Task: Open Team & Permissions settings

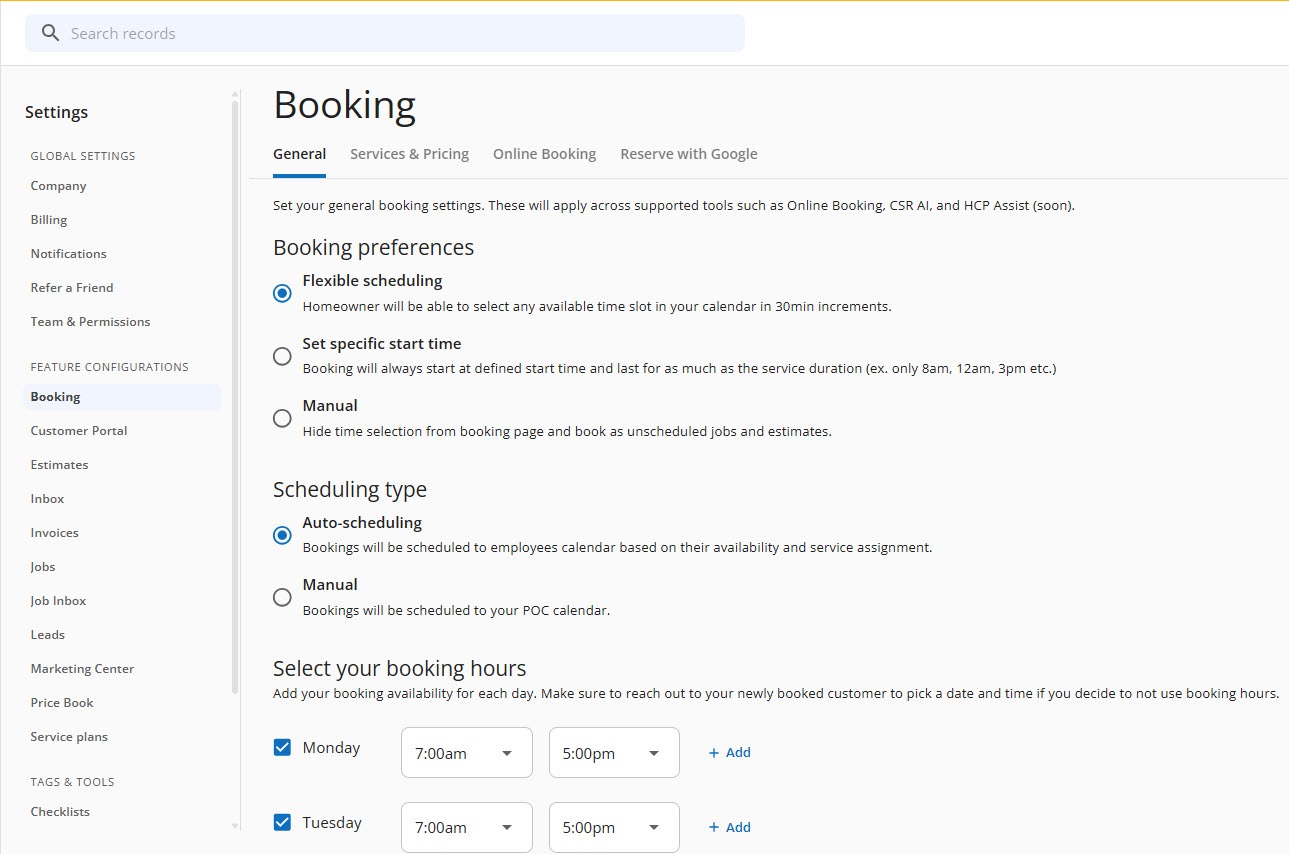Action: (90, 322)
